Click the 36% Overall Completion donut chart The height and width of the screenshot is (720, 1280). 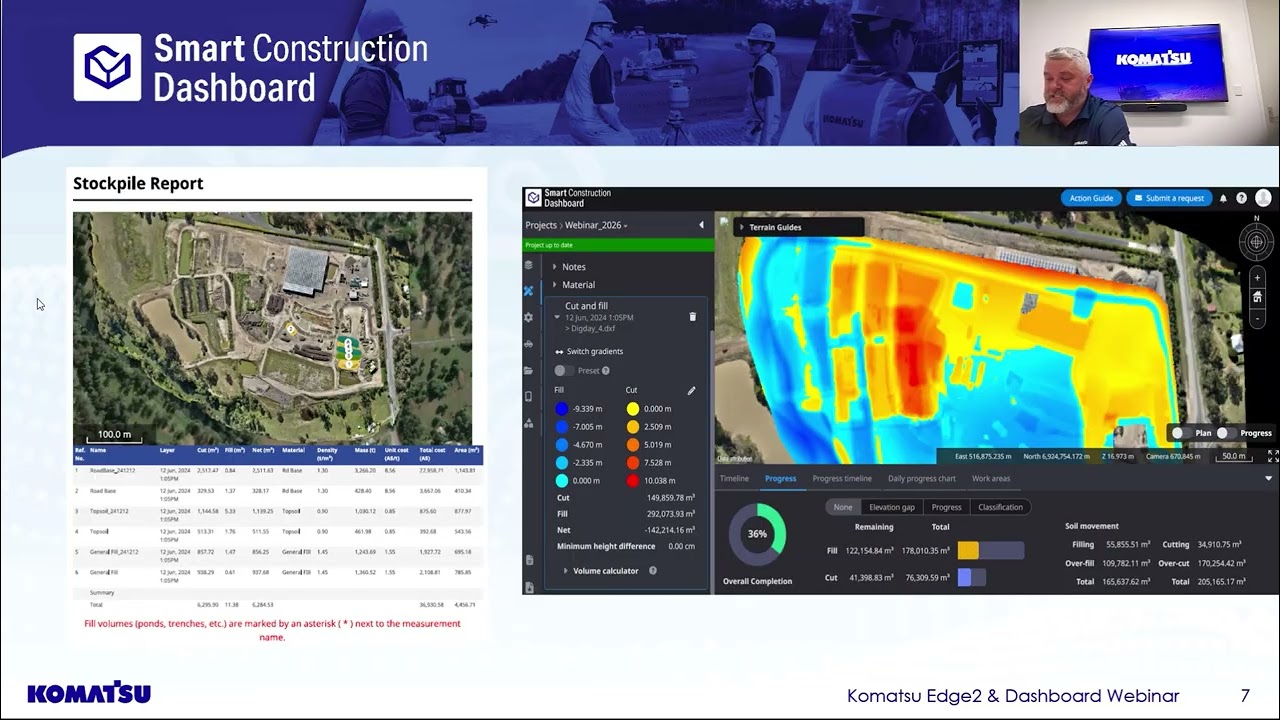point(757,533)
